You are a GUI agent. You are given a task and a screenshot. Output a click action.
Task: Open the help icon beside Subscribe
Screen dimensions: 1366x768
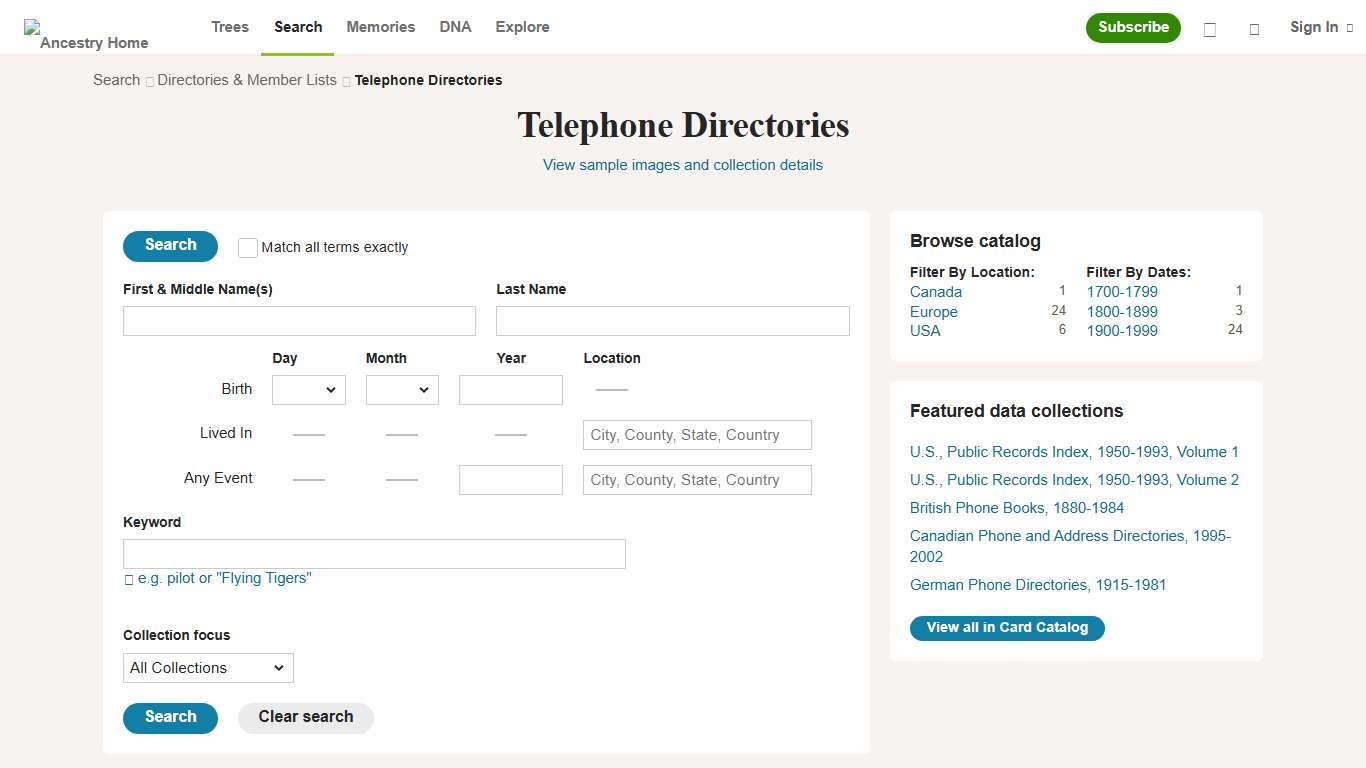(x=1209, y=30)
